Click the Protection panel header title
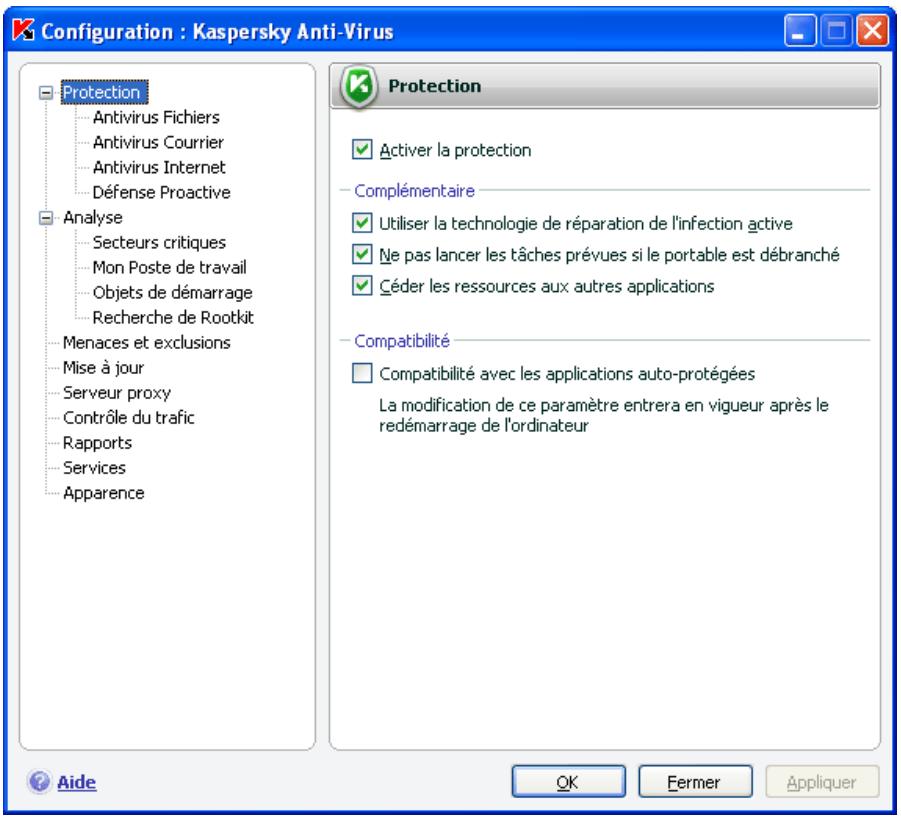This screenshot has height=817, width=901. (434, 86)
